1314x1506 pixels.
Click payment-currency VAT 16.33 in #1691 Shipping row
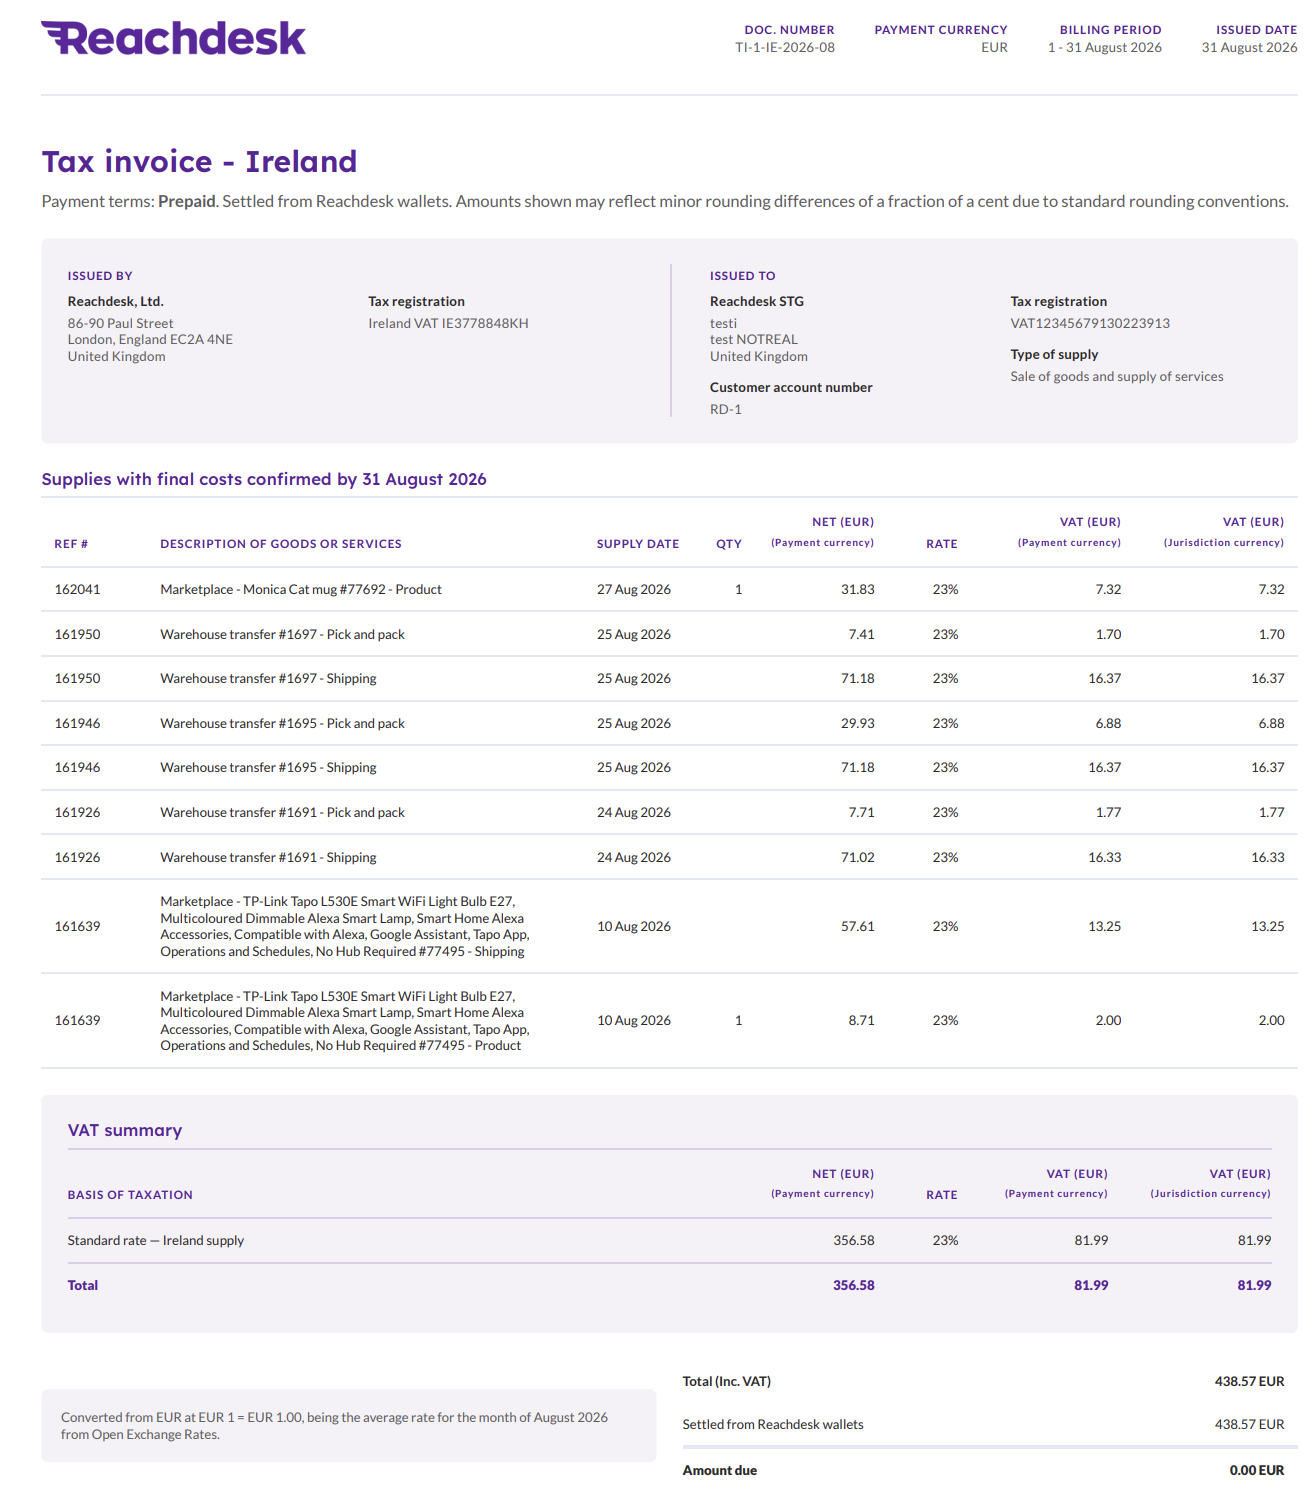[x=1105, y=857]
